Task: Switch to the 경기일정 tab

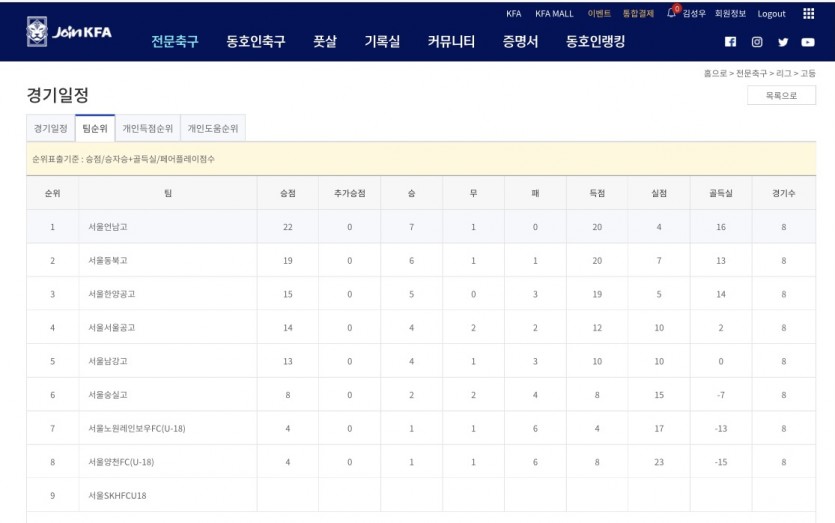Action: (x=51, y=128)
